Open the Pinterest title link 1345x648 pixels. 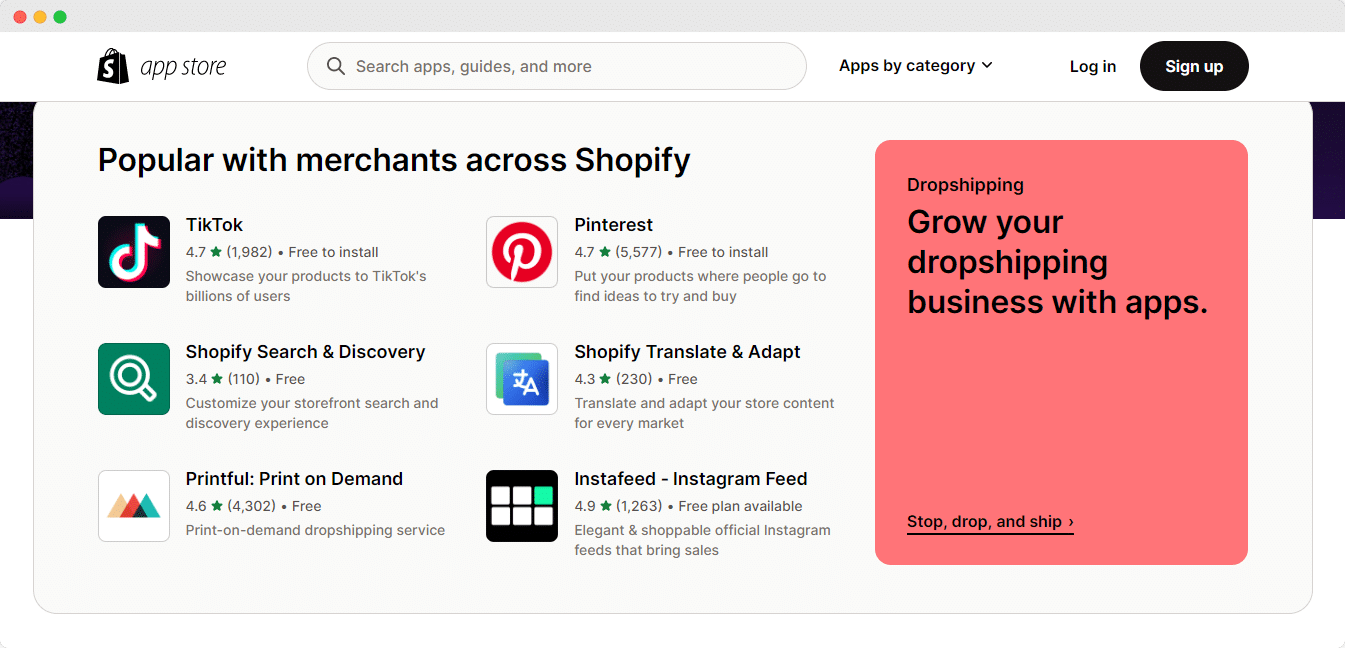pos(614,225)
